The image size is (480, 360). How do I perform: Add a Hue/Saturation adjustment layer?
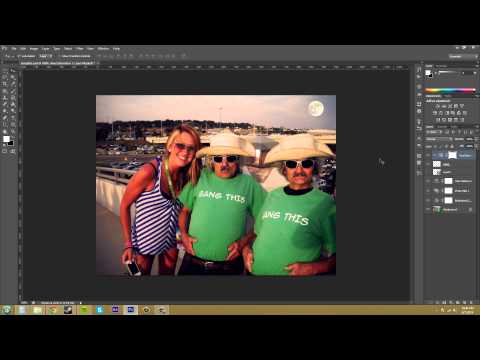pos(435,113)
